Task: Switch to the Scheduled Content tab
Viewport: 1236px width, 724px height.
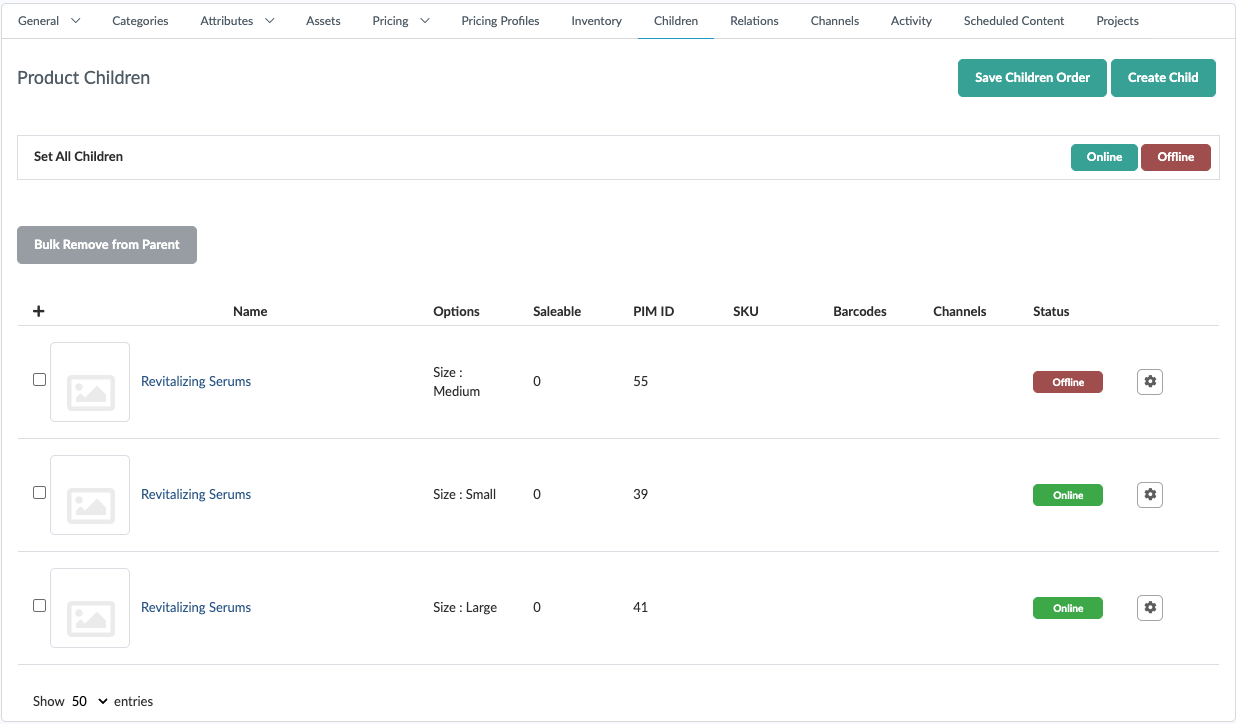Action: [1013, 20]
